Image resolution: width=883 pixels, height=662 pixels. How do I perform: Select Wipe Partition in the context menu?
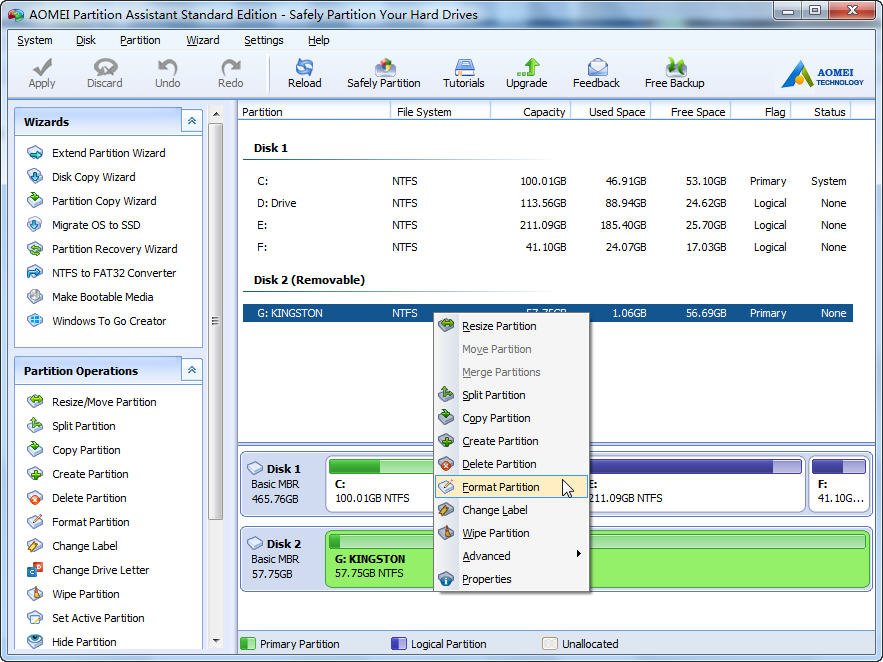pyautogui.click(x=495, y=533)
